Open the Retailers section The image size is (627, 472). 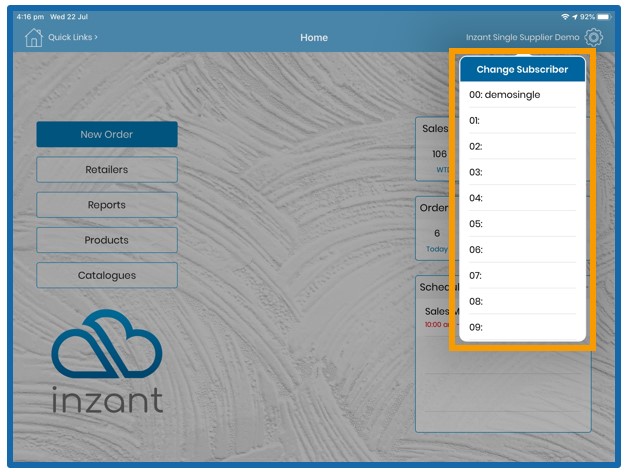coord(107,170)
